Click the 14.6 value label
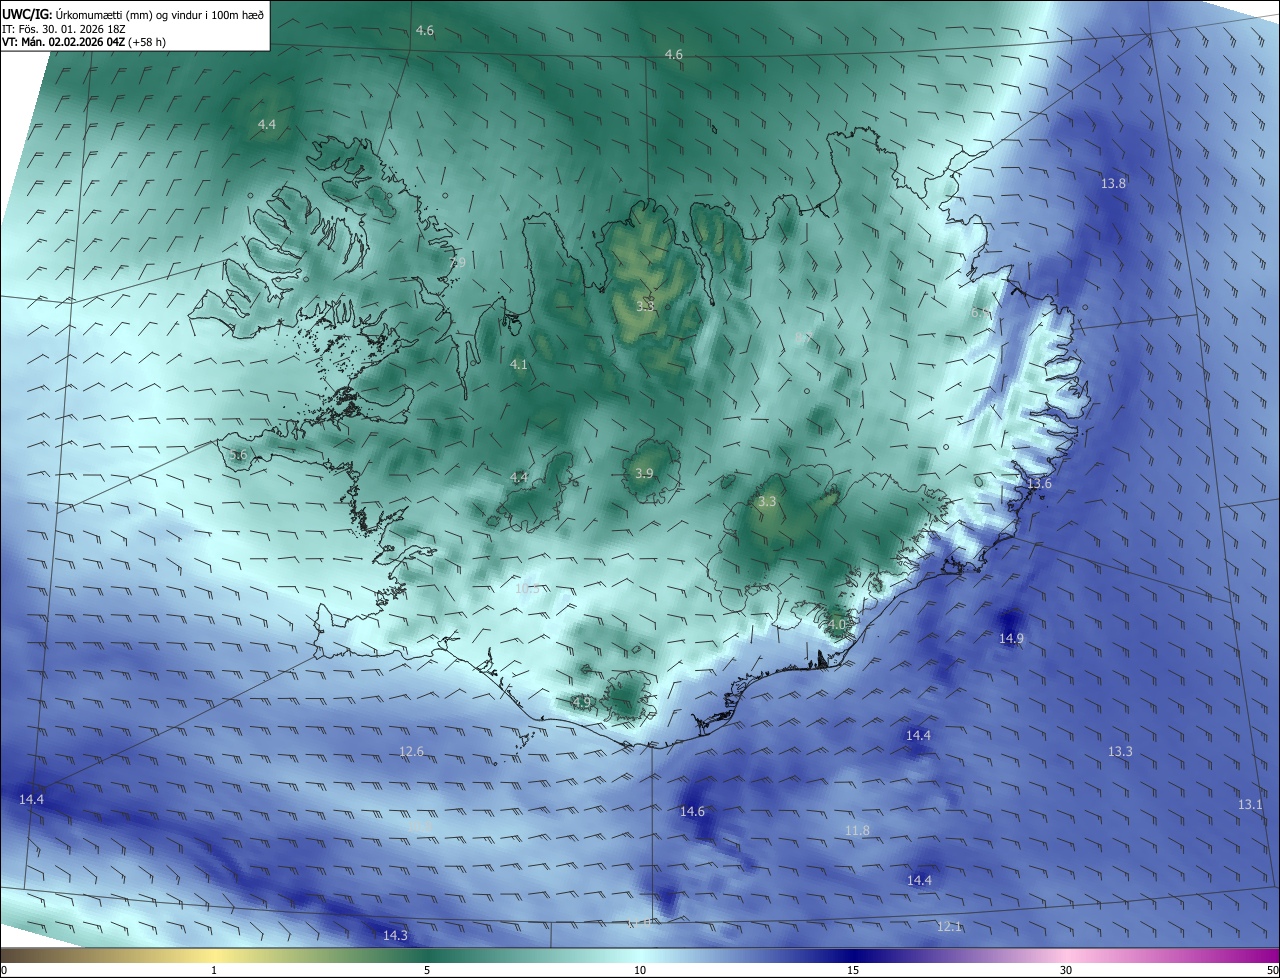The width and height of the screenshot is (1280, 978). point(692,811)
